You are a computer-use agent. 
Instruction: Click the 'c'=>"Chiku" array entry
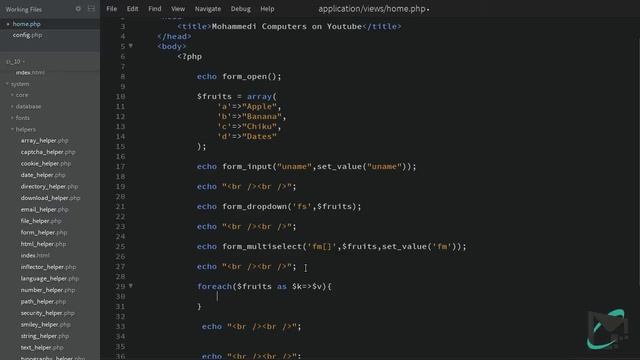249,127
